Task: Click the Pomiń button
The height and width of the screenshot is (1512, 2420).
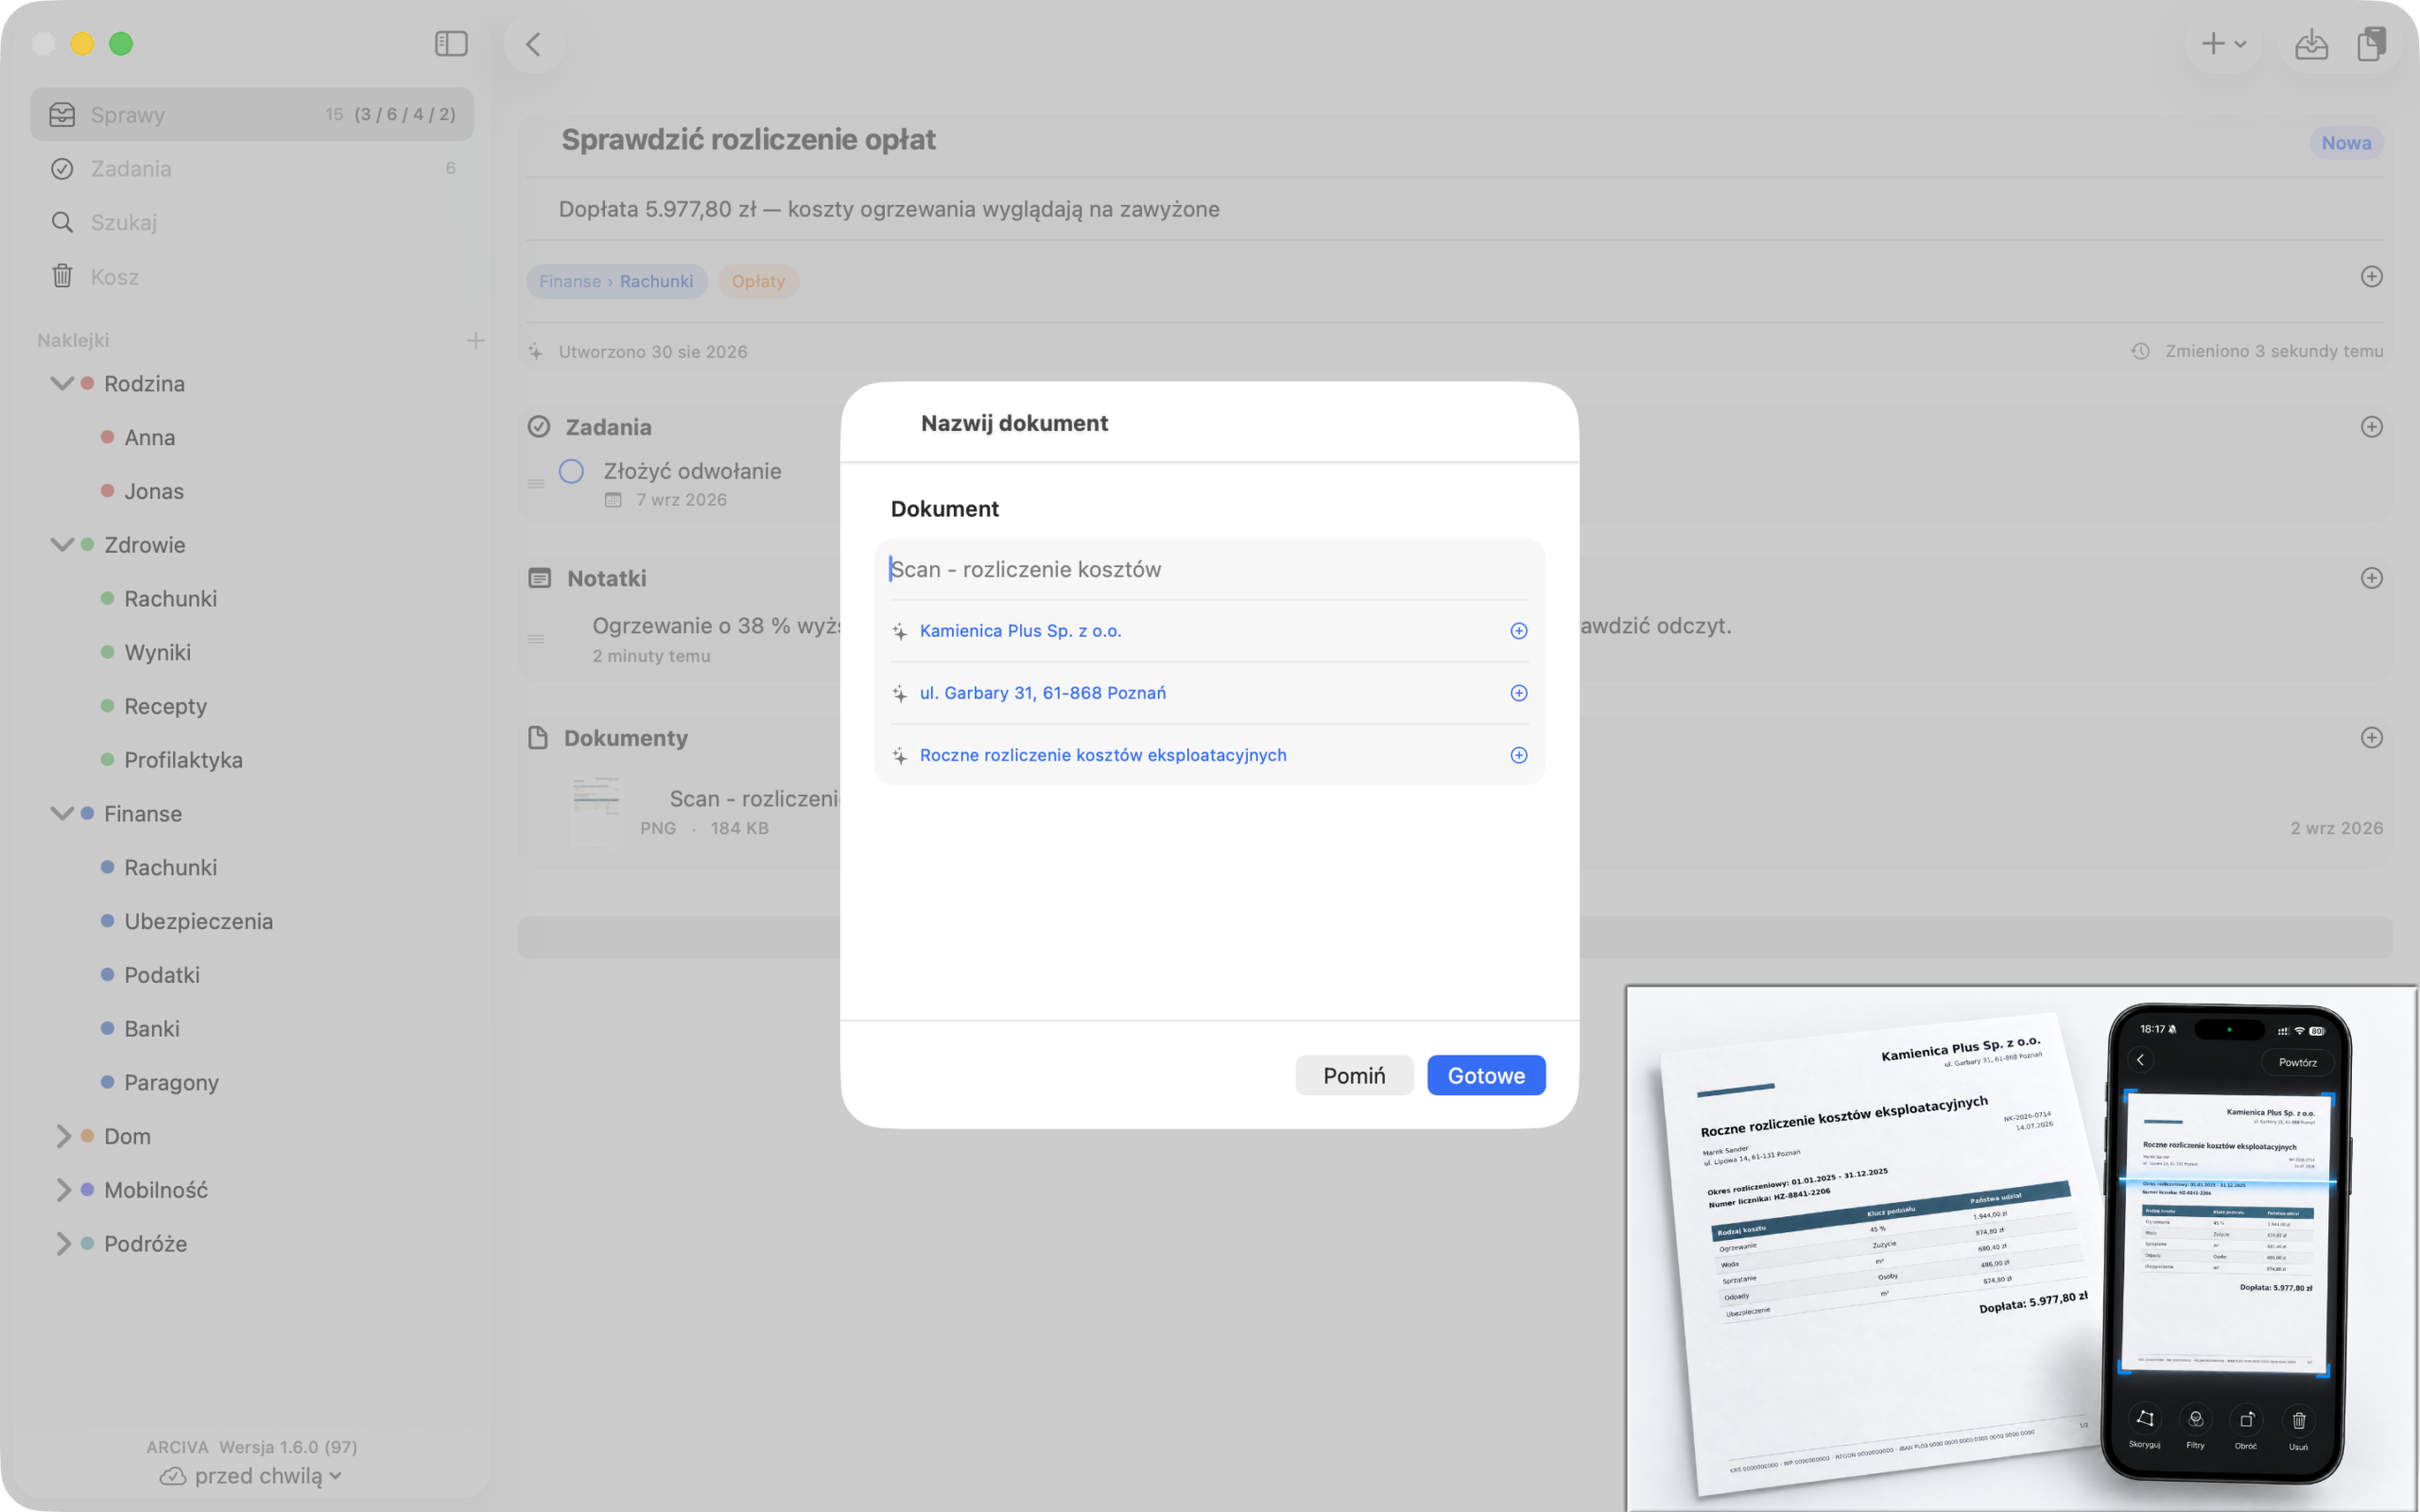Action: pyautogui.click(x=1354, y=1076)
